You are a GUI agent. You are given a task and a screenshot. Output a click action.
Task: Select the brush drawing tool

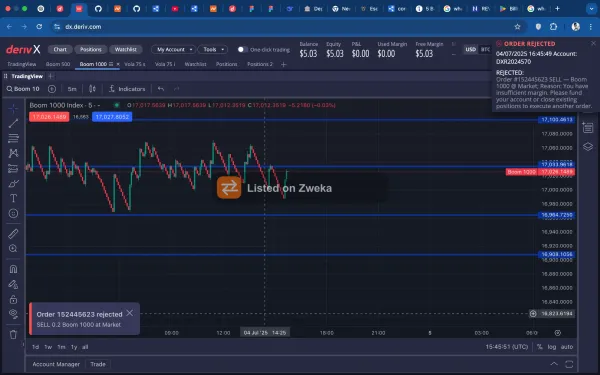pyautogui.click(x=13, y=184)
